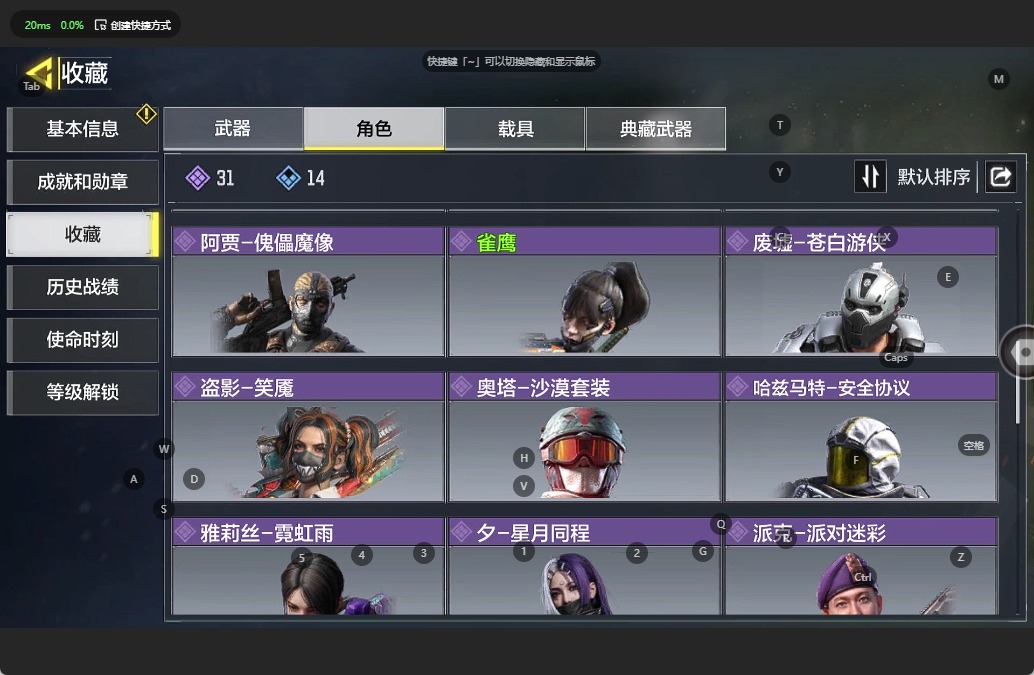Image resolution: width=1034 pixels, height=675 pixels.
Task: Click the purple diamond counter showing 31
Action: (x=210, y=178)
